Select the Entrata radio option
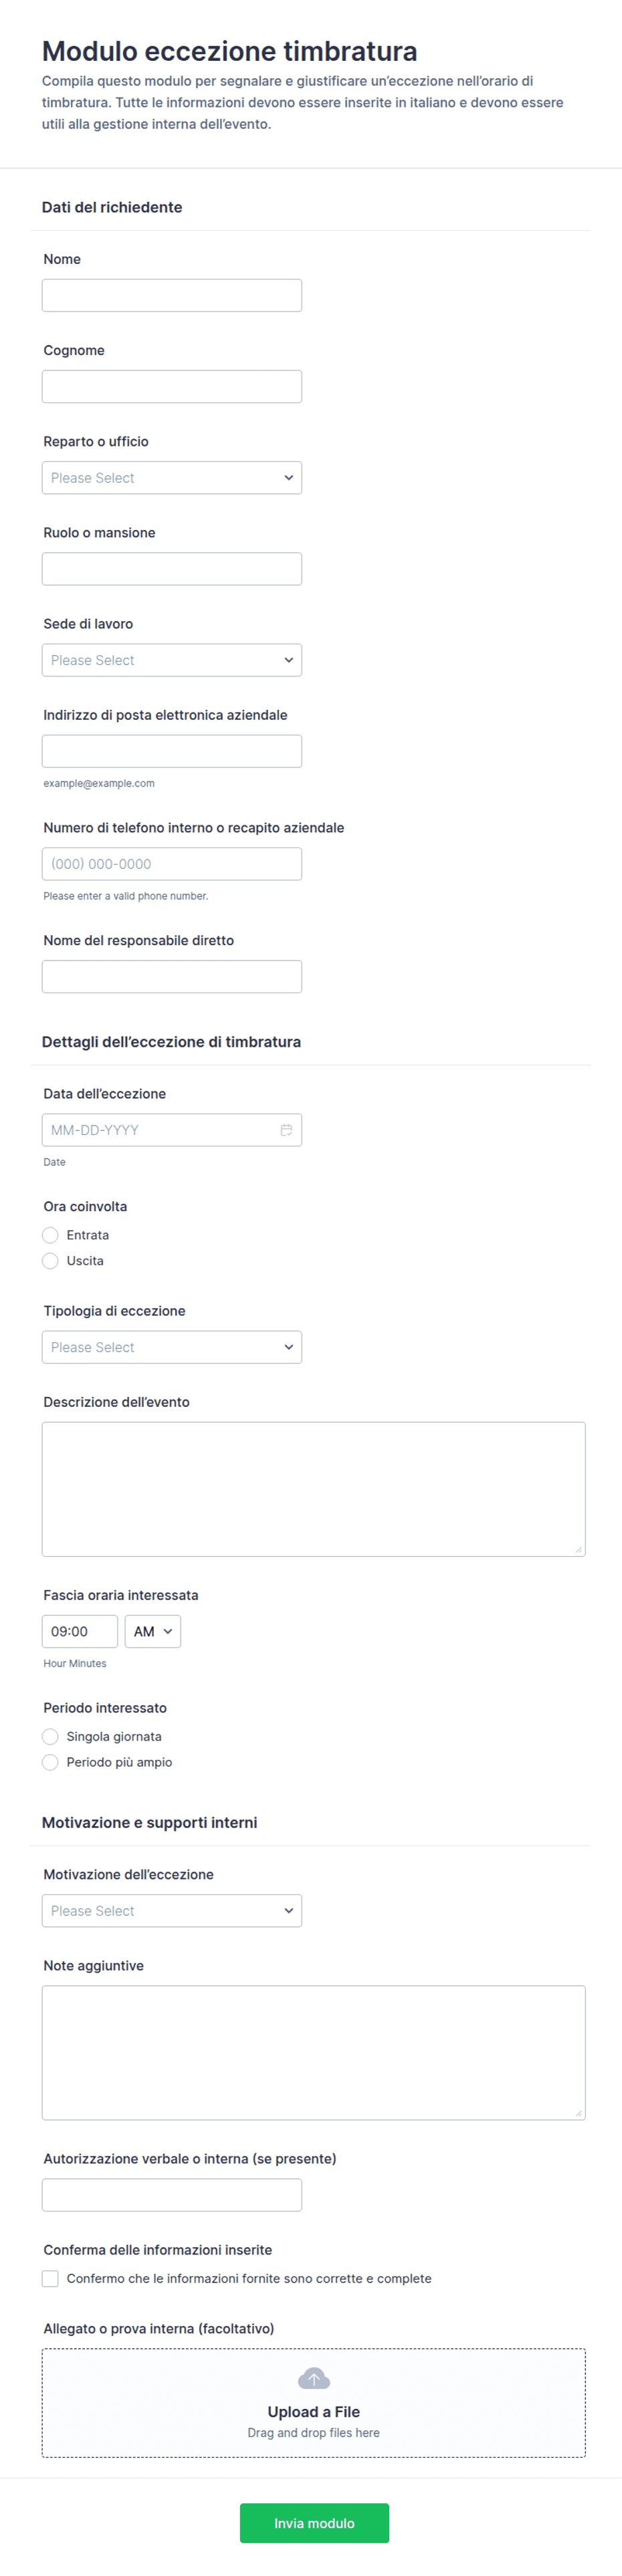This screenshot has width=622, height=2576. [x=50, y=1235]
